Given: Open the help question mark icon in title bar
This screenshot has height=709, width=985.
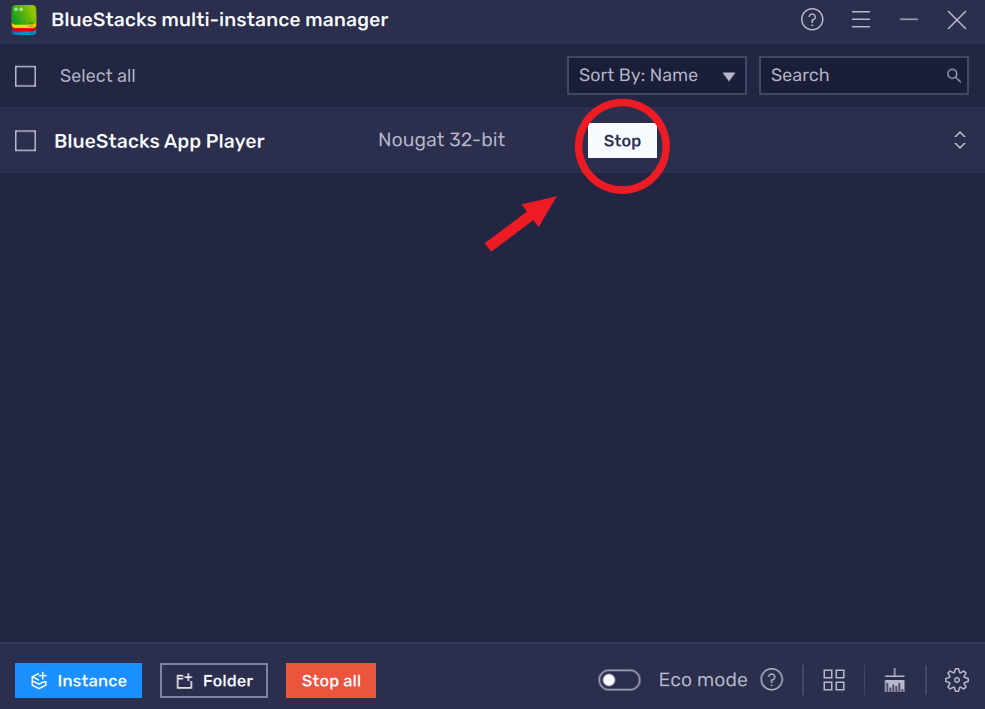Looking at the screenshot, I should tap(812, 19).
